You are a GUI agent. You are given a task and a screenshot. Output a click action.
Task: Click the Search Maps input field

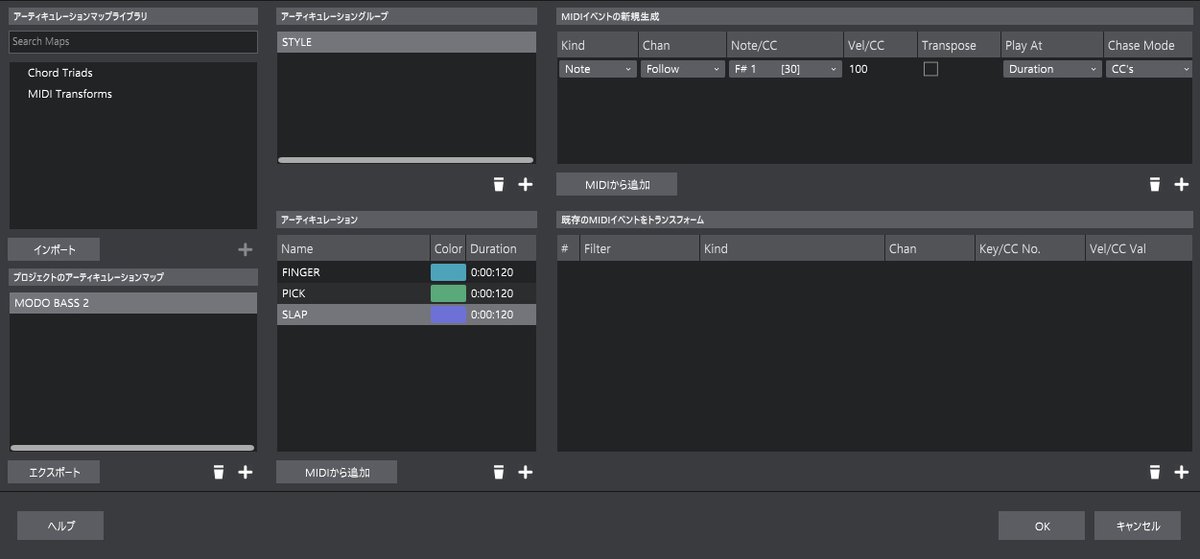pos(132,42)
